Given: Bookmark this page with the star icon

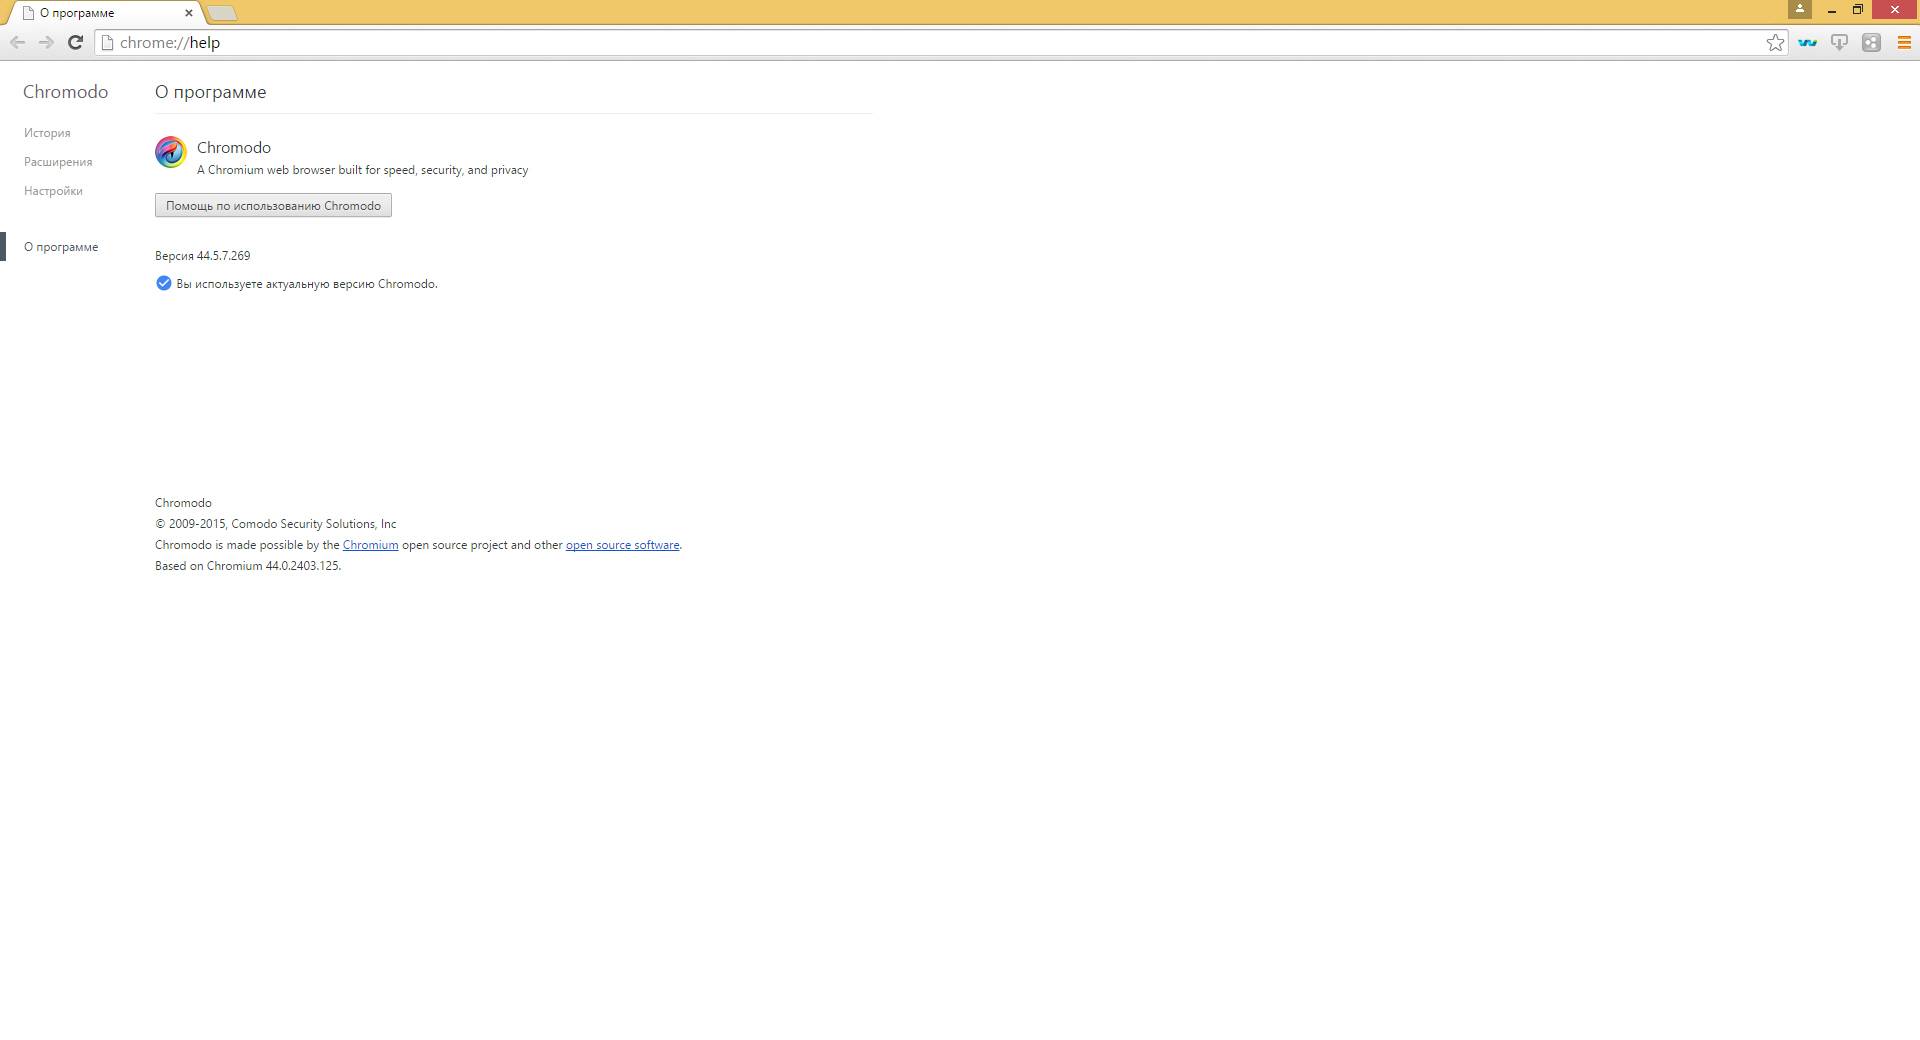Looking at the screenshot, I should 1775,42.
